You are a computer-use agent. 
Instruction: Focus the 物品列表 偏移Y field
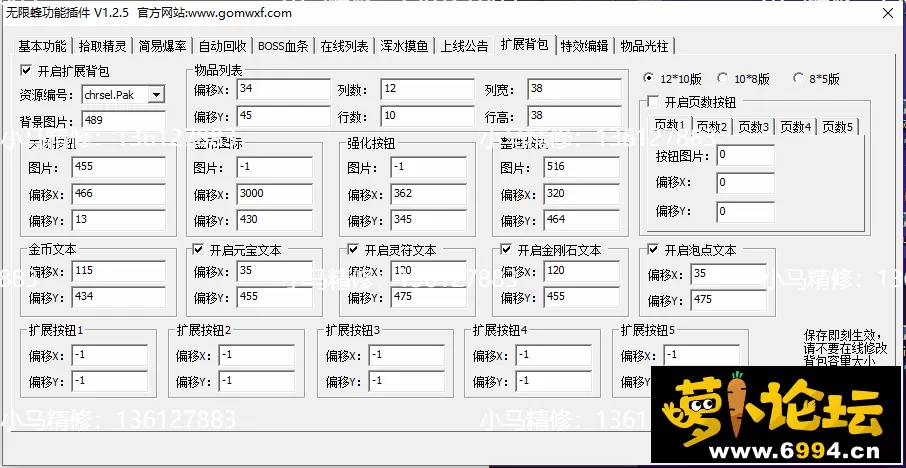[x=284, y=116]
